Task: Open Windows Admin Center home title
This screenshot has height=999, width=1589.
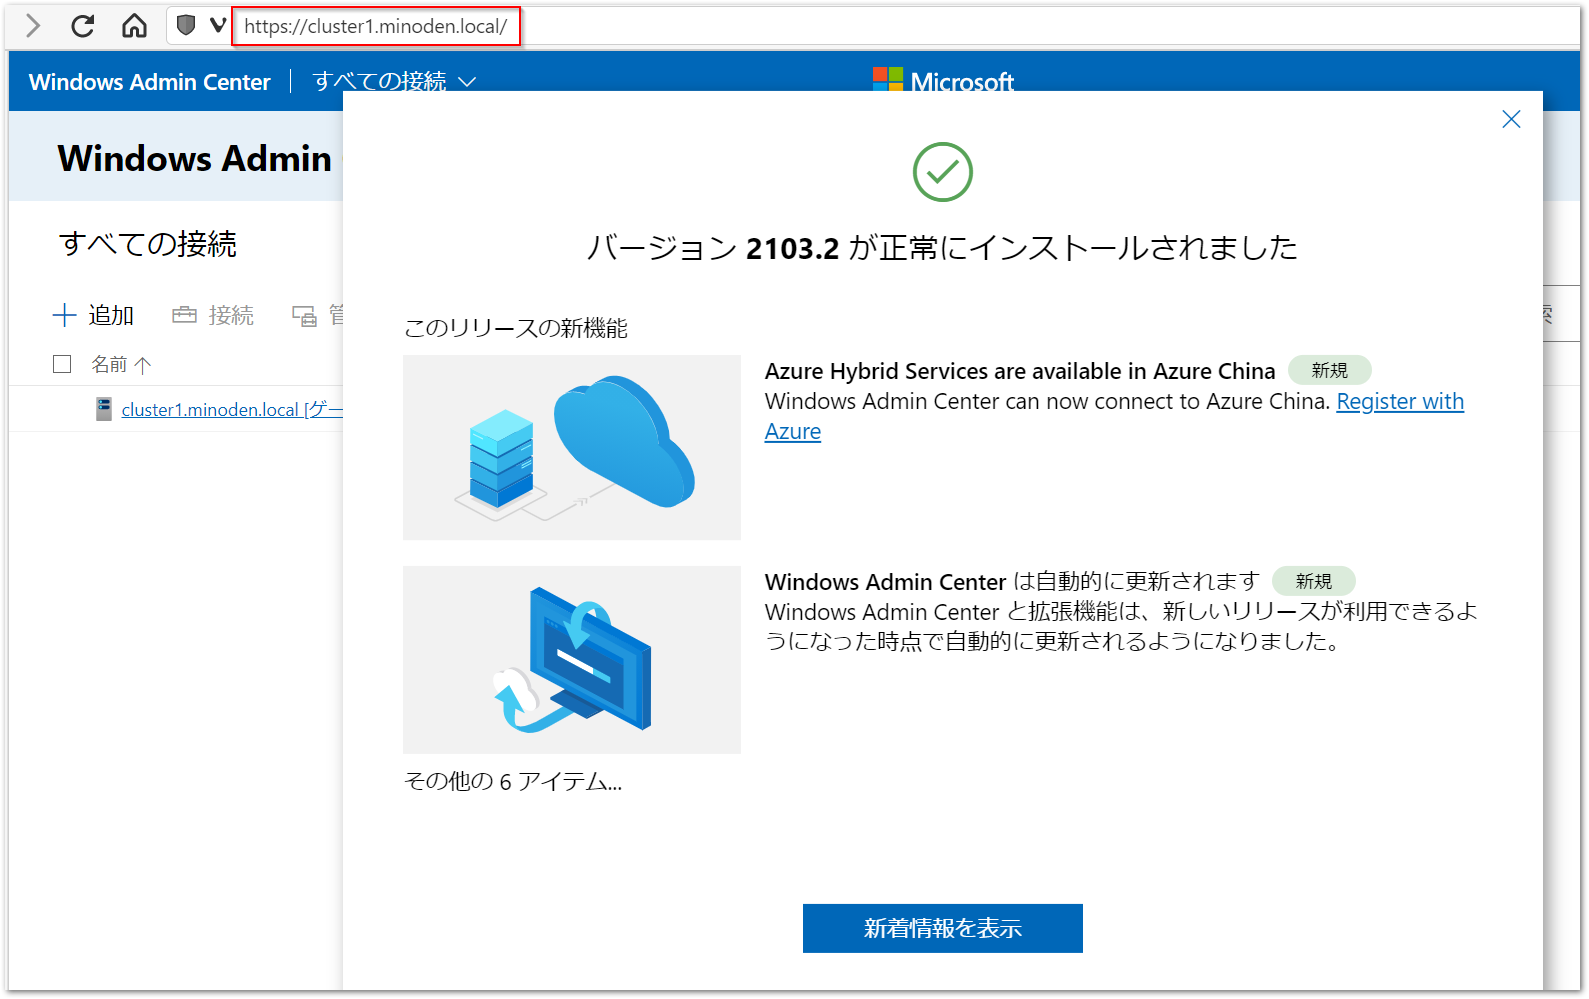Action: 150,82
